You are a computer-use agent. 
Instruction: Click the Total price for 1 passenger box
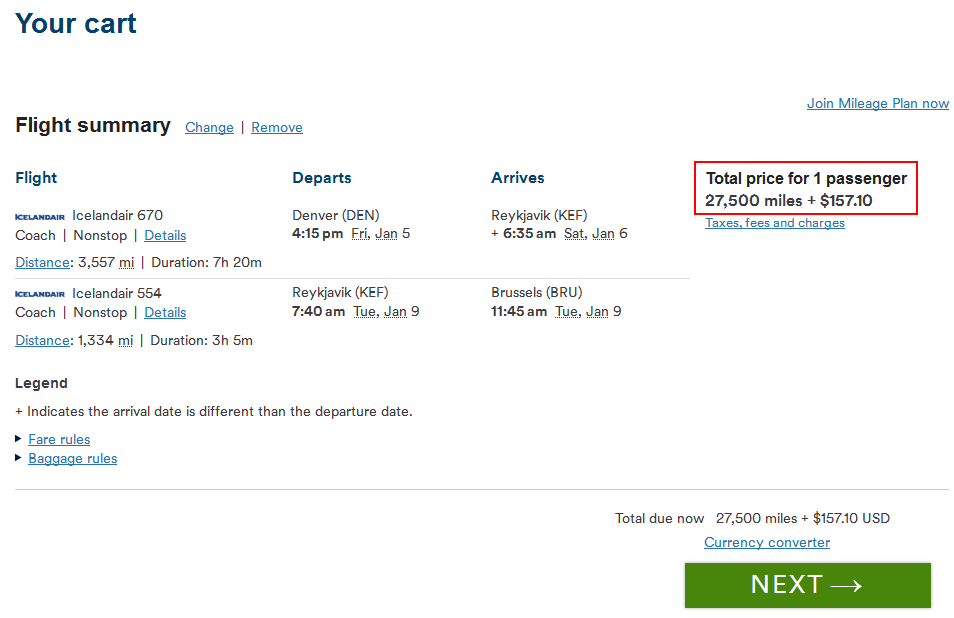[x=806, y=188]
